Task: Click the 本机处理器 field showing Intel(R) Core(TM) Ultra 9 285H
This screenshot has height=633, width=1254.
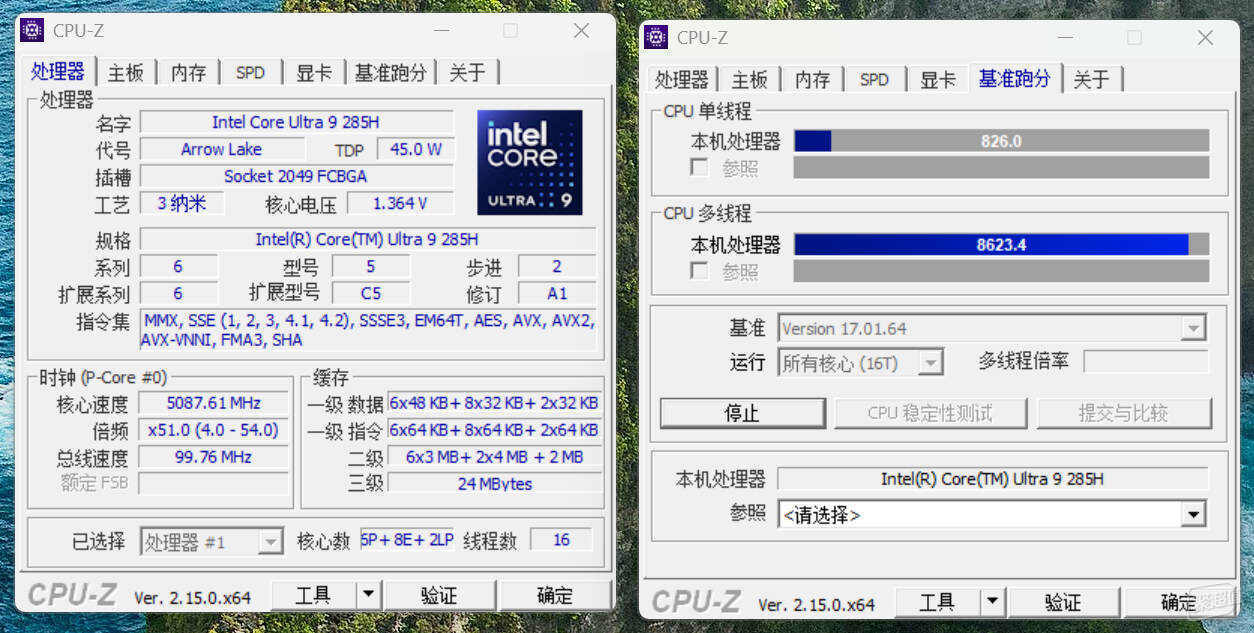Action: pyautogui.click(x=992, y=479)
